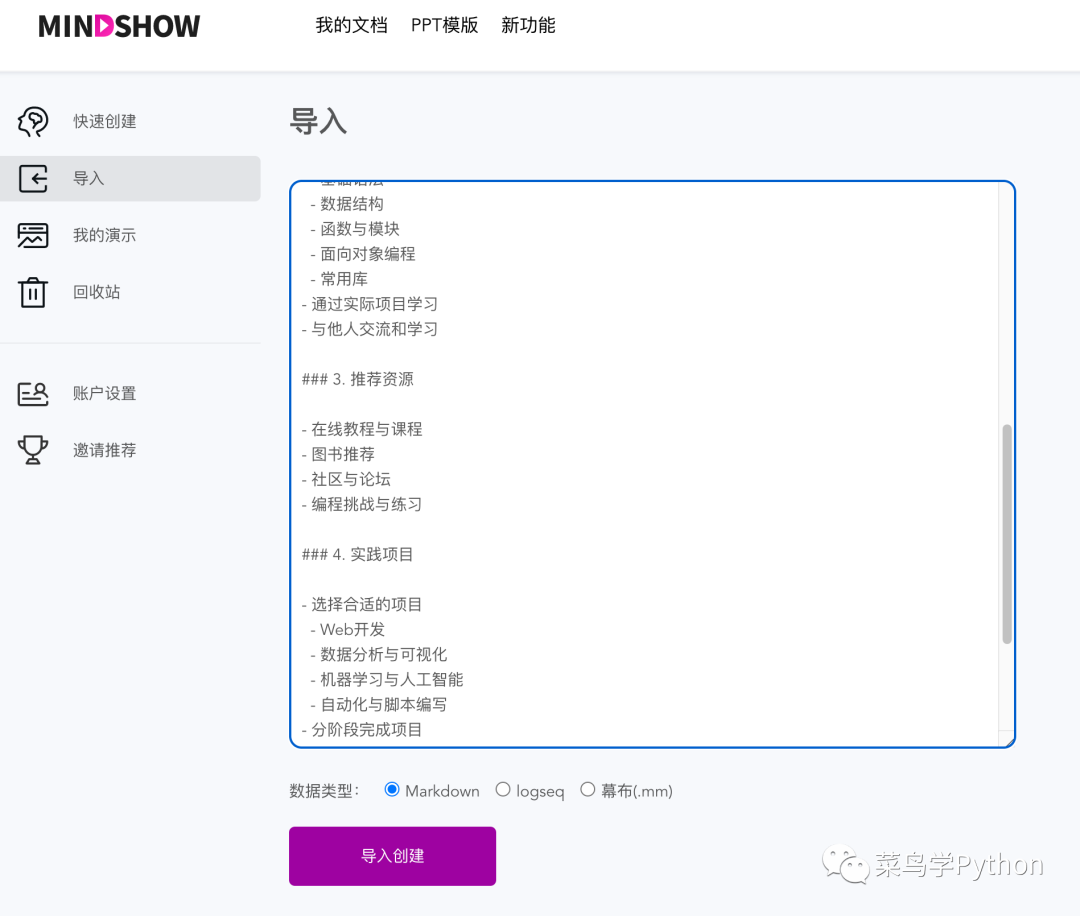This screenshot has width=1080, height=916.
Task: Open 邀请推荐 in the sidebar
Action: pyautogui.click(x=105, y=450)
